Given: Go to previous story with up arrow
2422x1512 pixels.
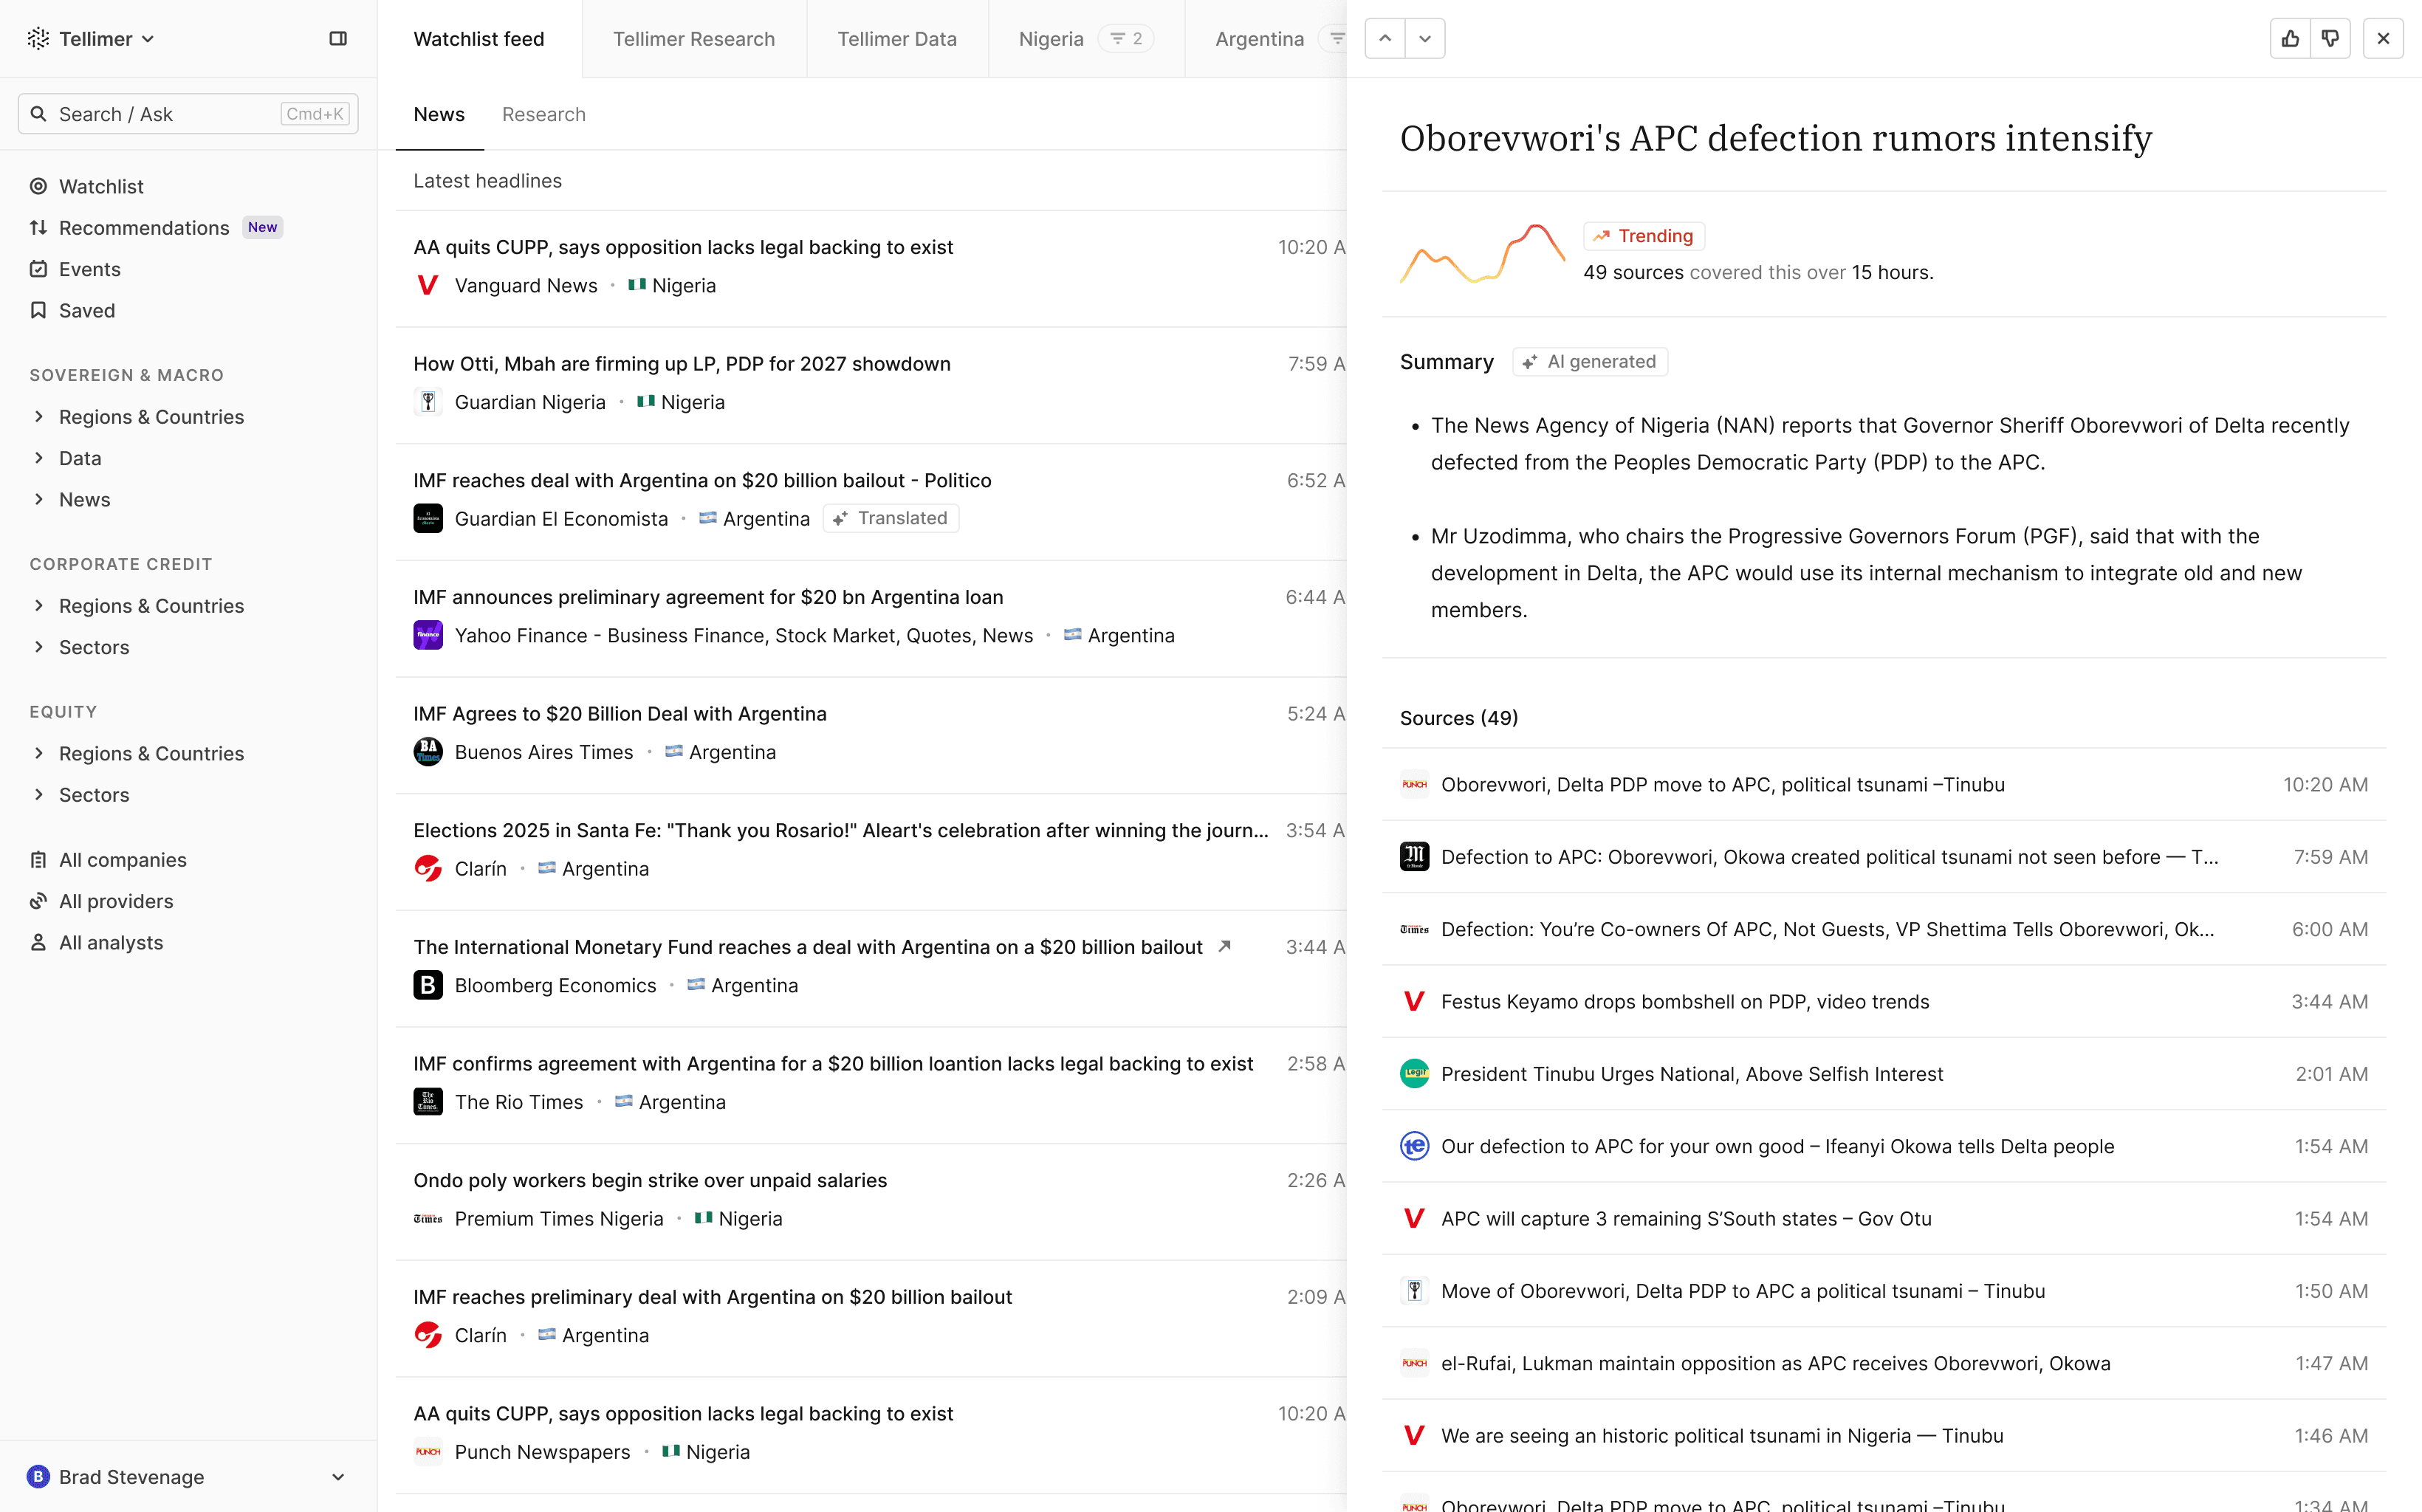Looking at the screenshot, I should (1385, 39).
